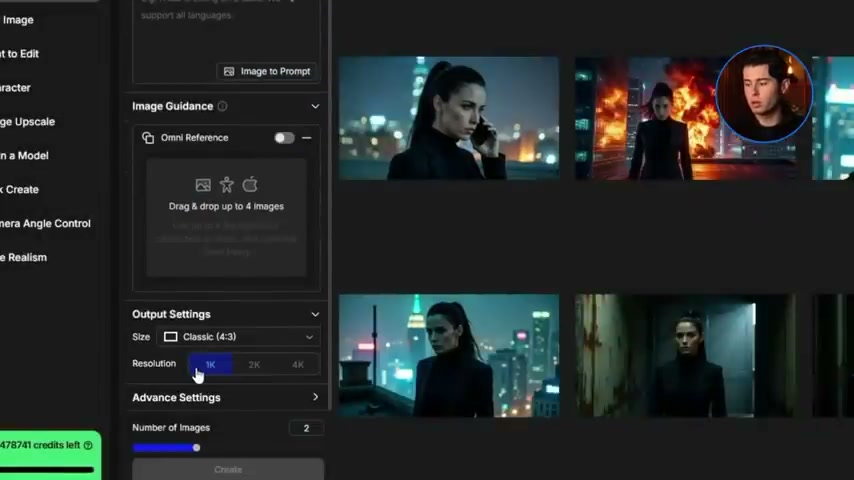Collapse the Output Settings section

coord(315,314)
